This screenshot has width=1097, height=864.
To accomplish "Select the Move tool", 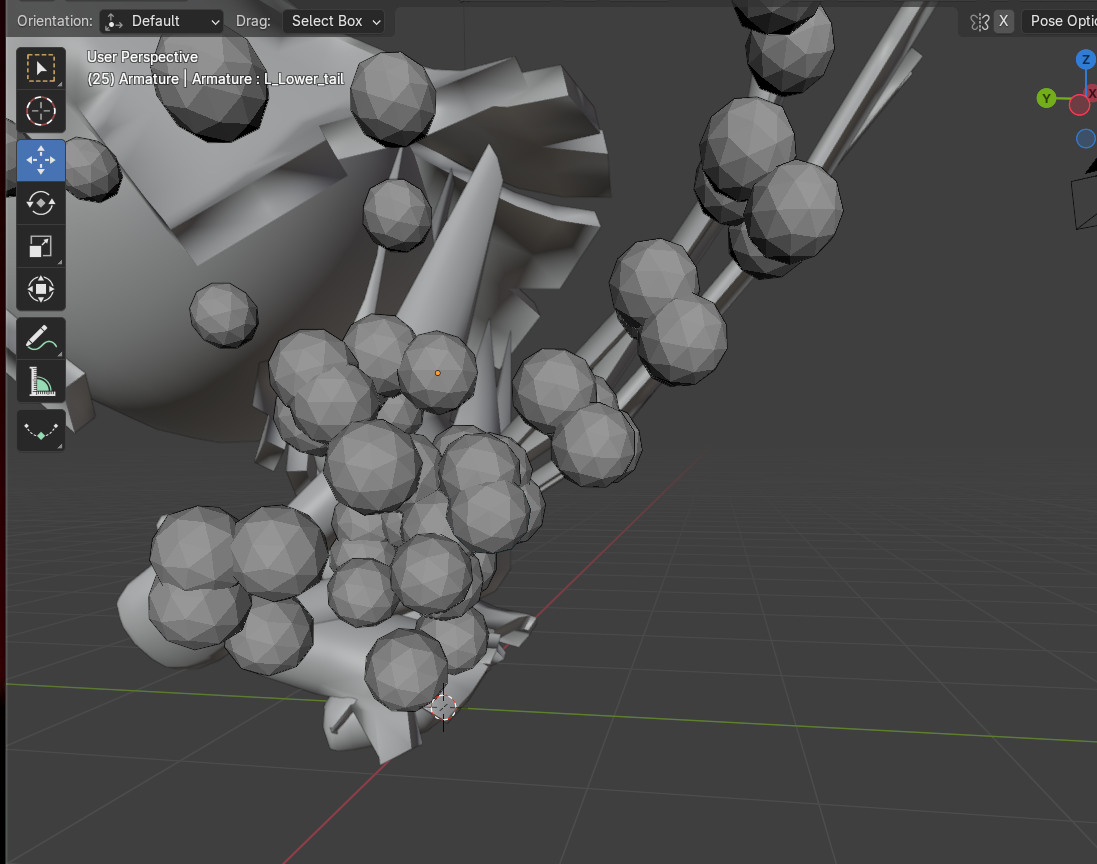I will pos(41,160).
